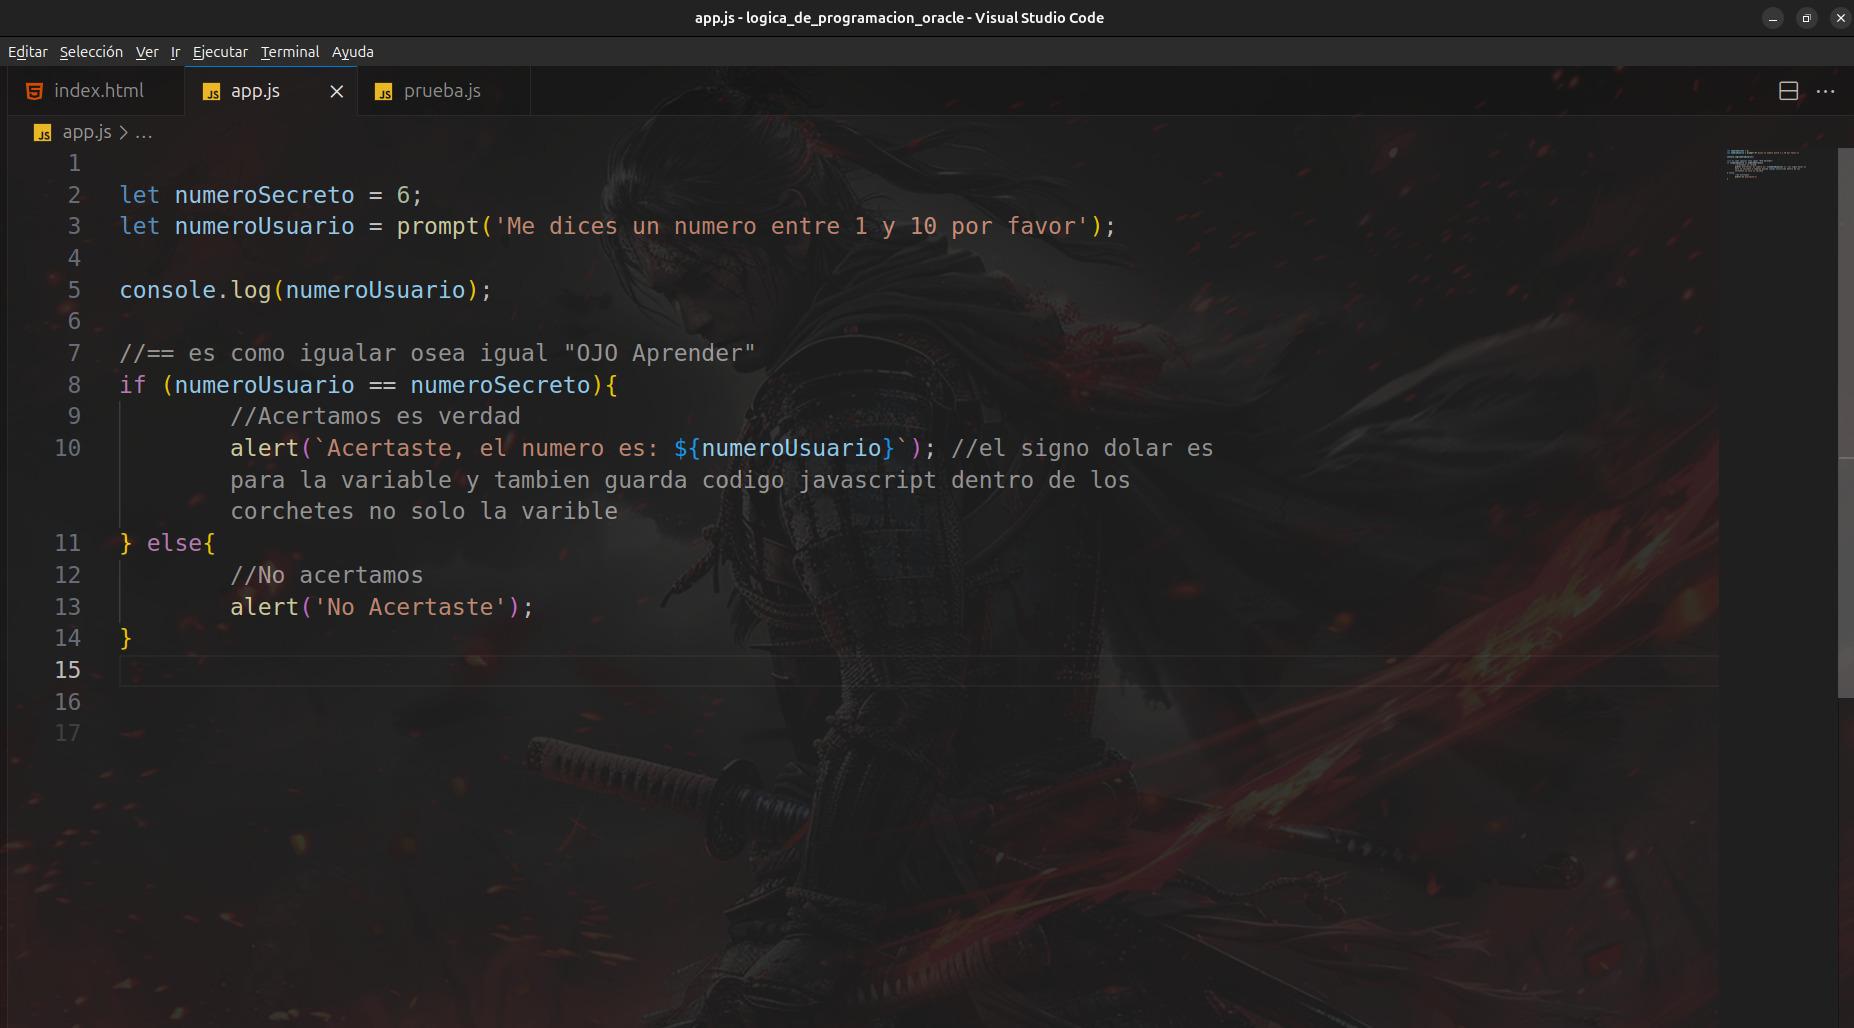Screen dimensions: 1854x1028
Task: Click the app.js breadcrumb item
Action: (x=87, y=132)
